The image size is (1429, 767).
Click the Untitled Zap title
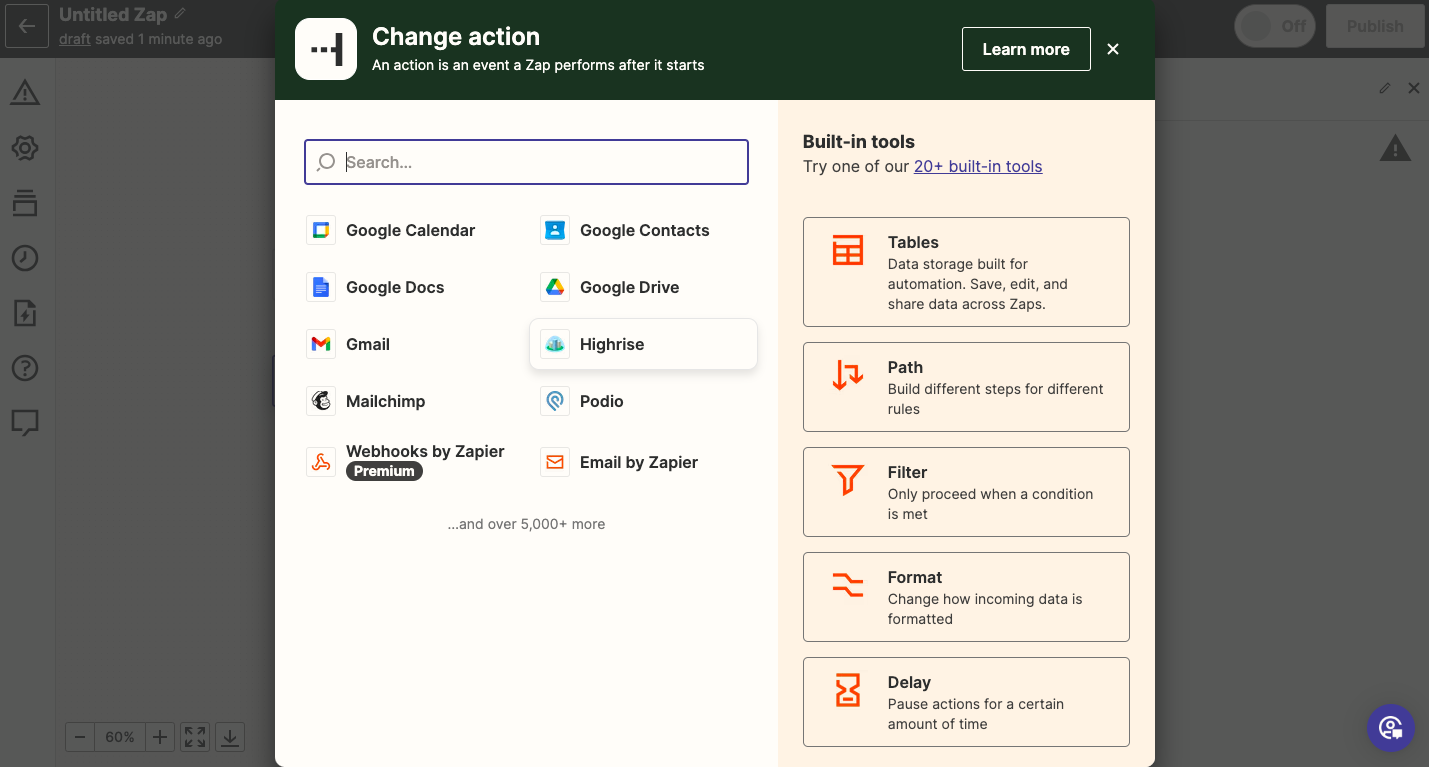tap(113, 14)
